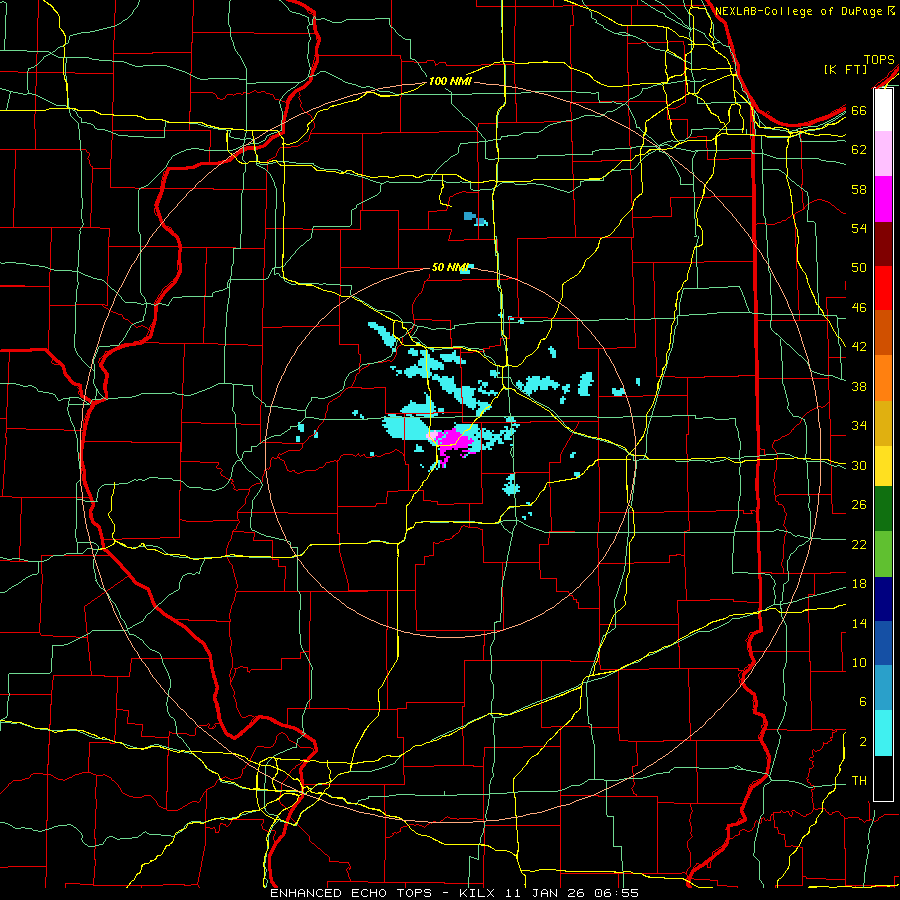The width and height of the screenshot is (900, 900).
Task: Click the "[K FT]" units label
Action: [845, 69]
